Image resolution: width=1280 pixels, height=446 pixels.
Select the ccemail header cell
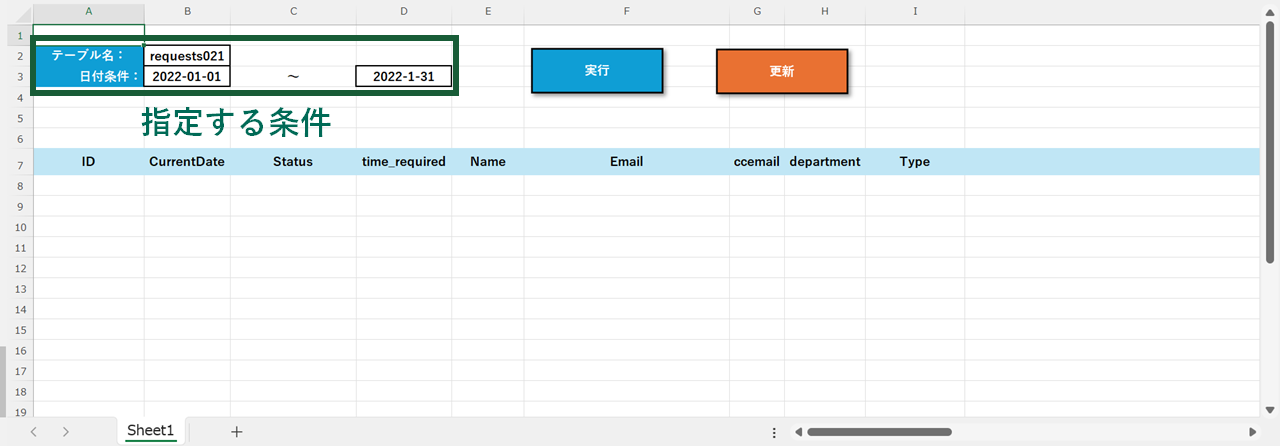pyautogui.click(x=756, y=161)
